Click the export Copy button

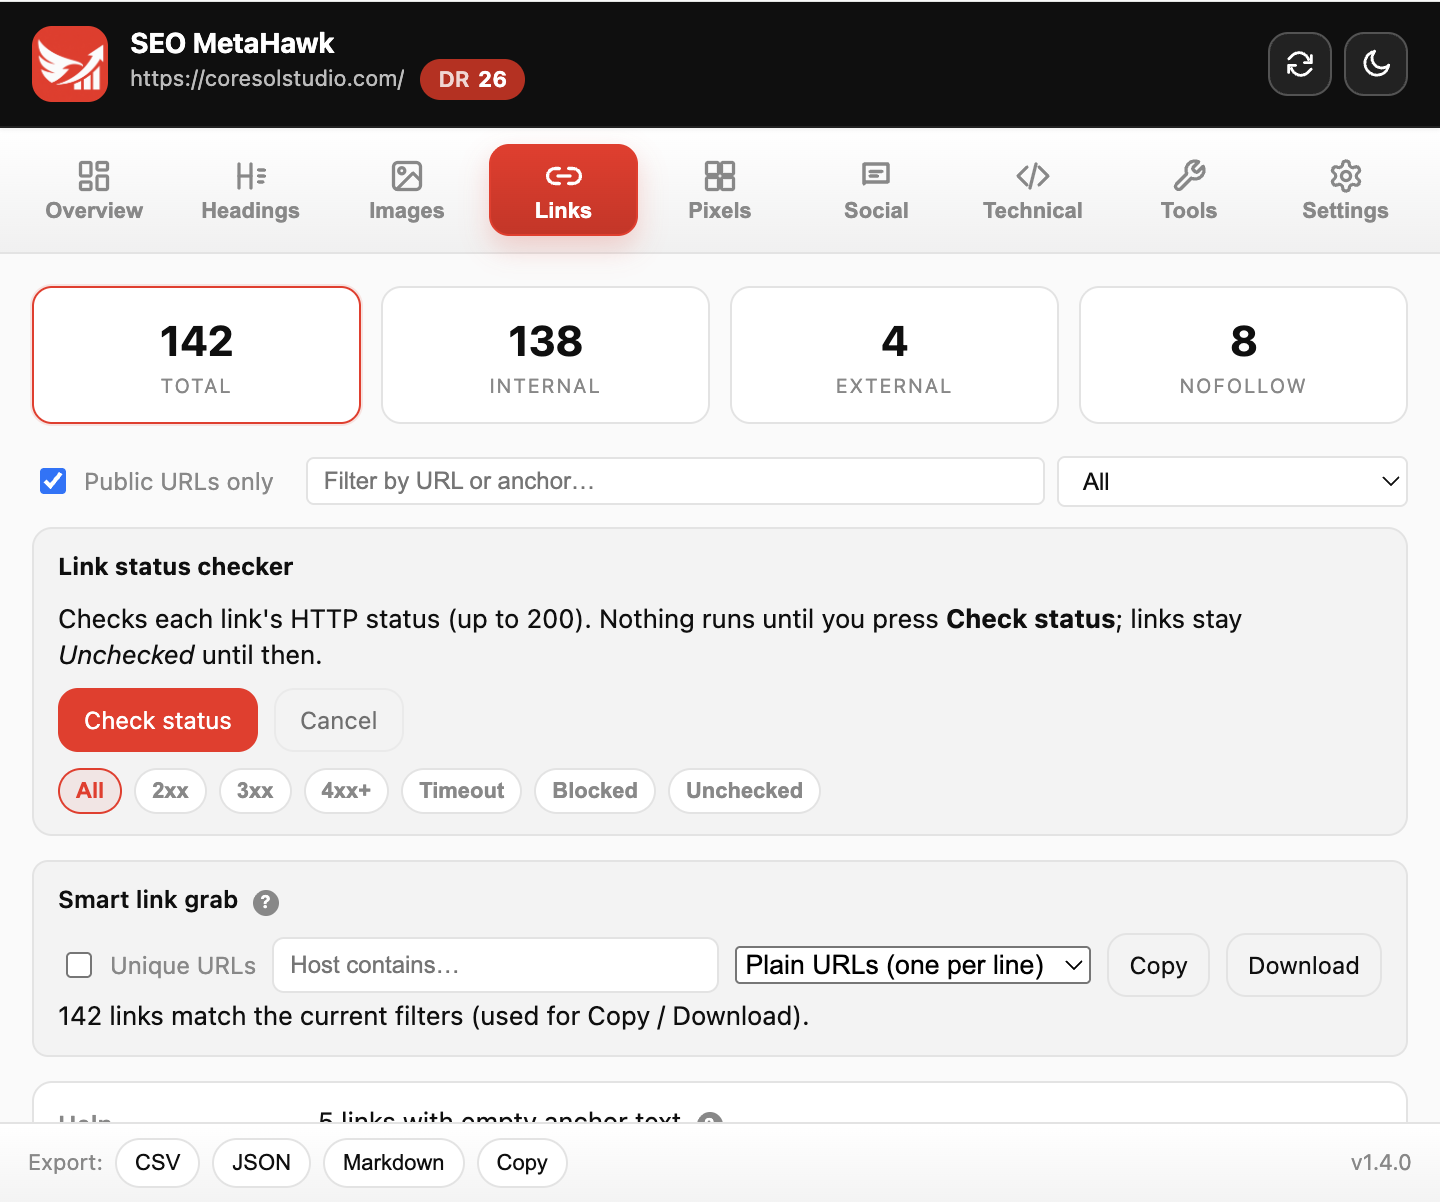pyautogui.click(x=522, y=1162)
